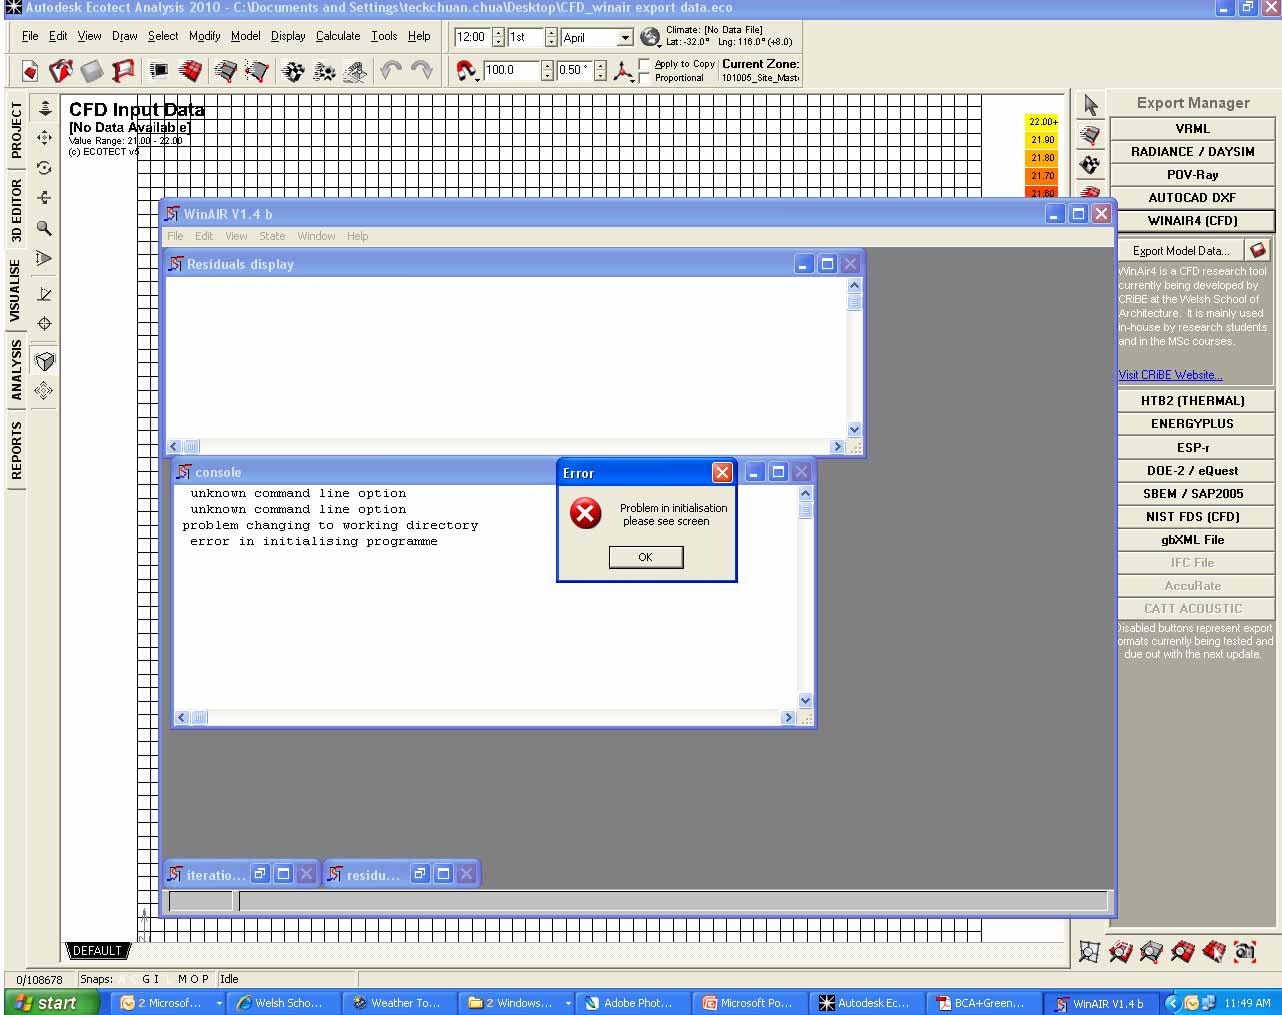Switch to the 3D EDITOR tab
This screenshot has height=1015, width=1282.
click(16, 211)
